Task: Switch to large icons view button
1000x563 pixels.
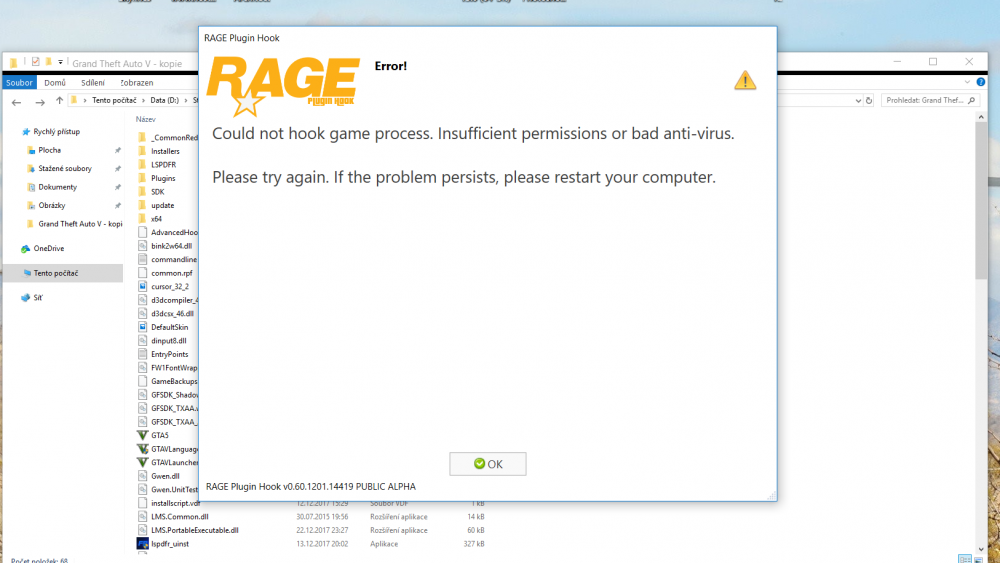Action: click(978, 559)
